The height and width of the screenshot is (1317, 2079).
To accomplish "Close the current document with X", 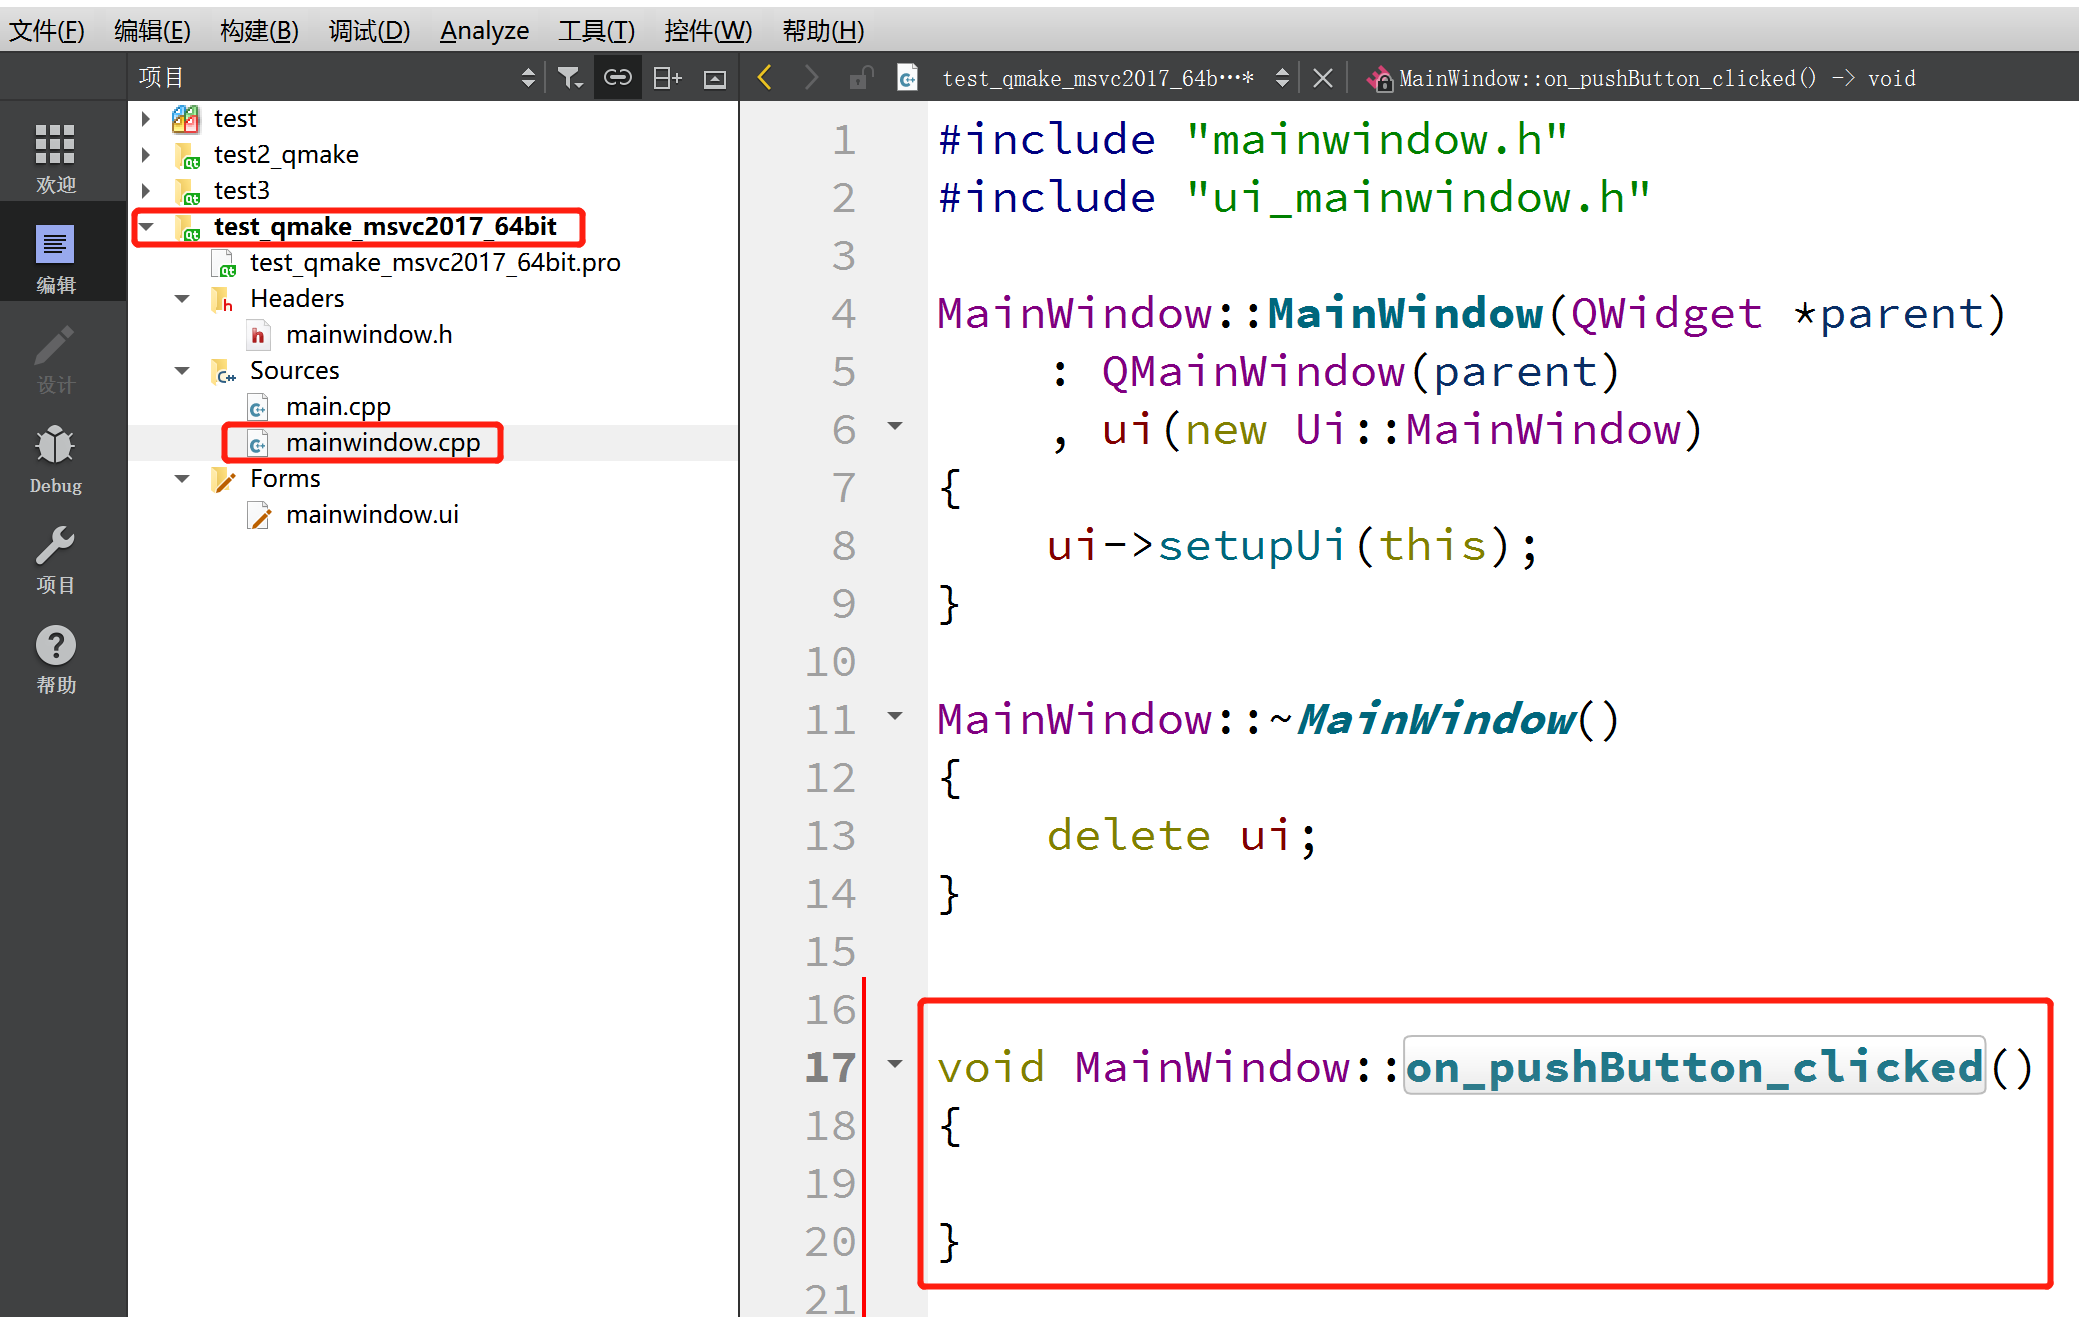I will click(x=1322, y=78).
